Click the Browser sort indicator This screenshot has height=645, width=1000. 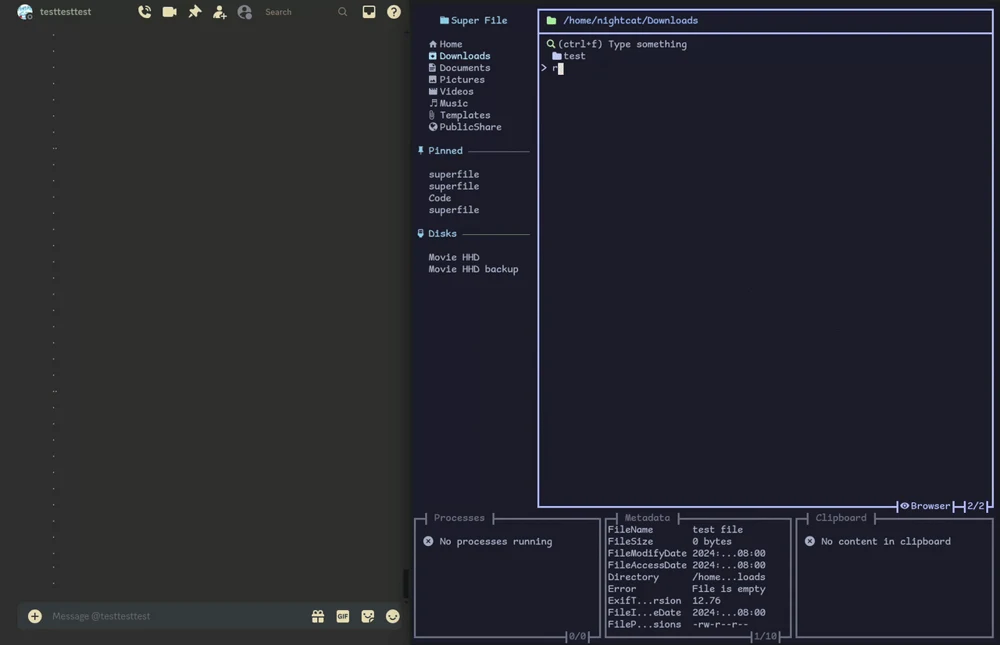(x=925, y=506)
